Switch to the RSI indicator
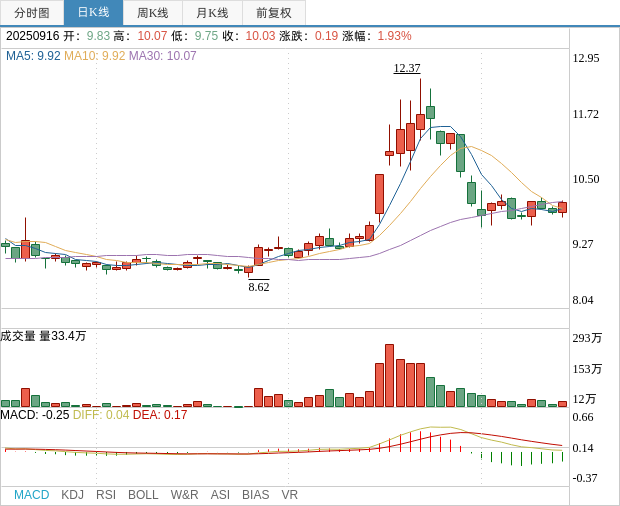 [106, 495]
